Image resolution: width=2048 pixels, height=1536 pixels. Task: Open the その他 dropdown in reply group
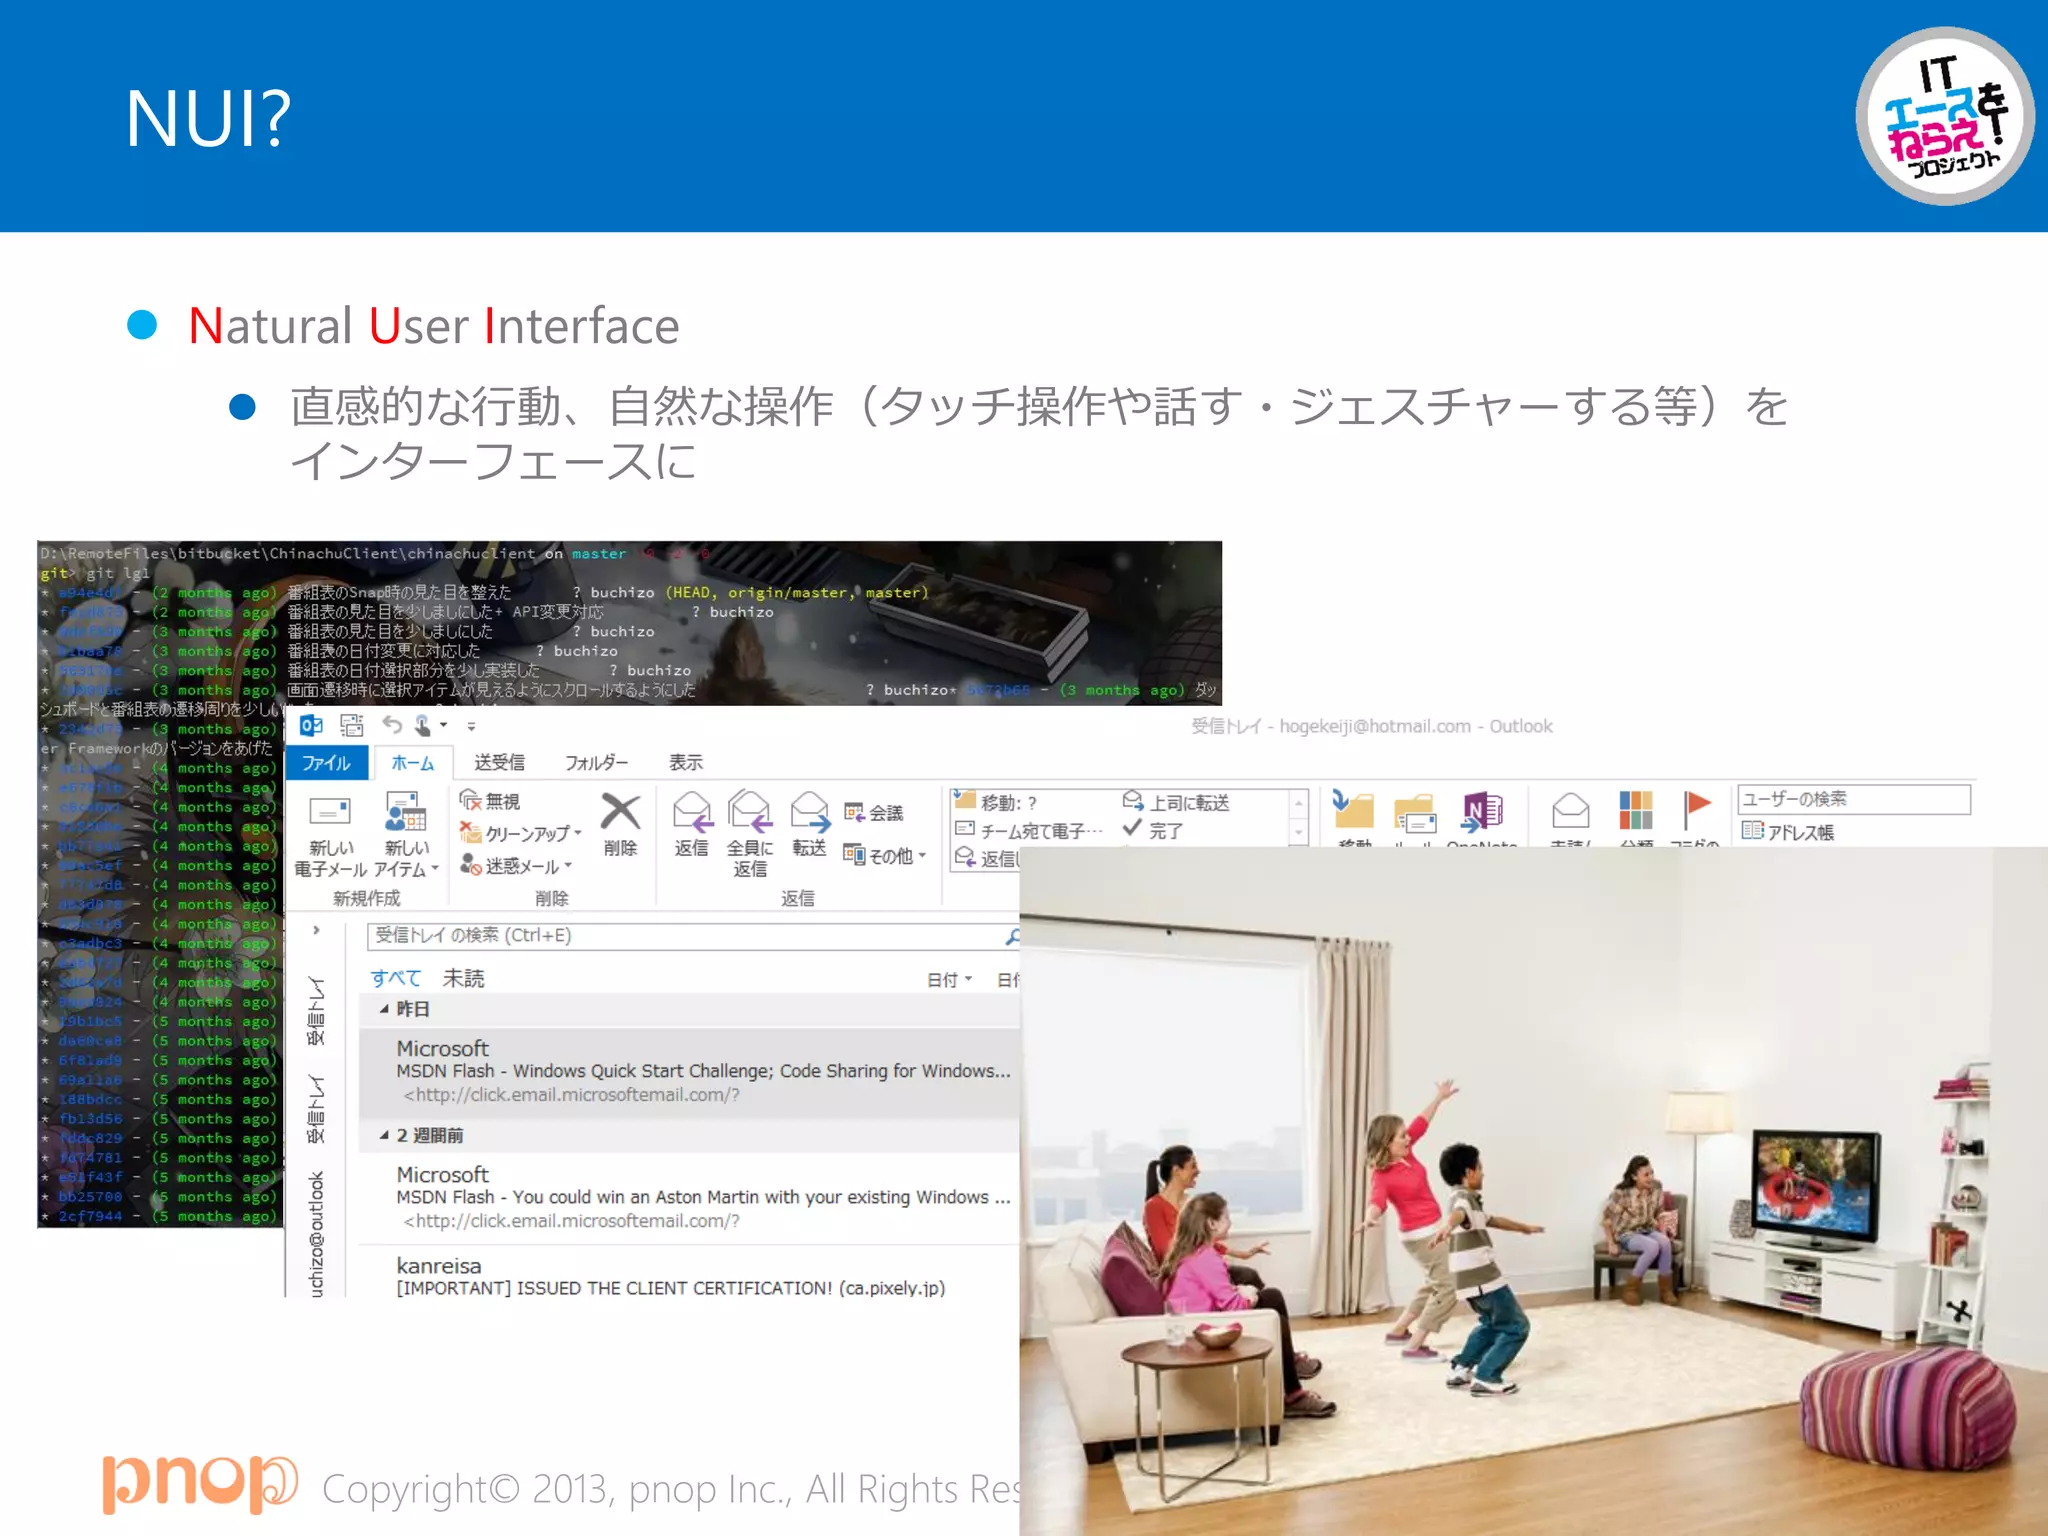[x=885, y=855]
